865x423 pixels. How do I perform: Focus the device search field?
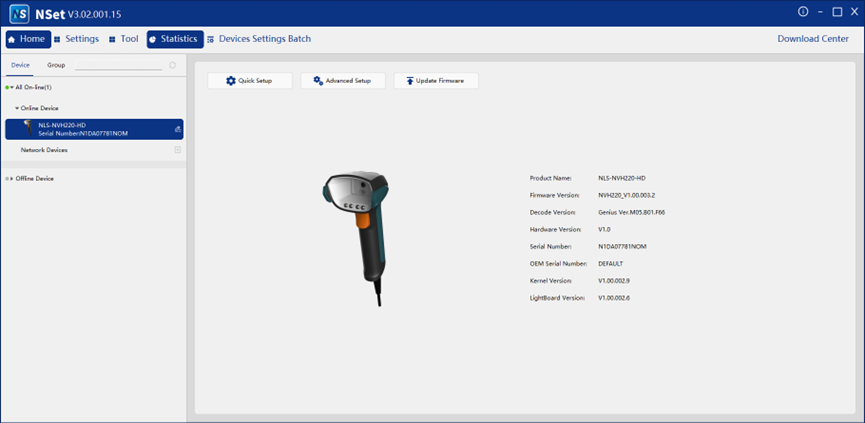point(119,65)
